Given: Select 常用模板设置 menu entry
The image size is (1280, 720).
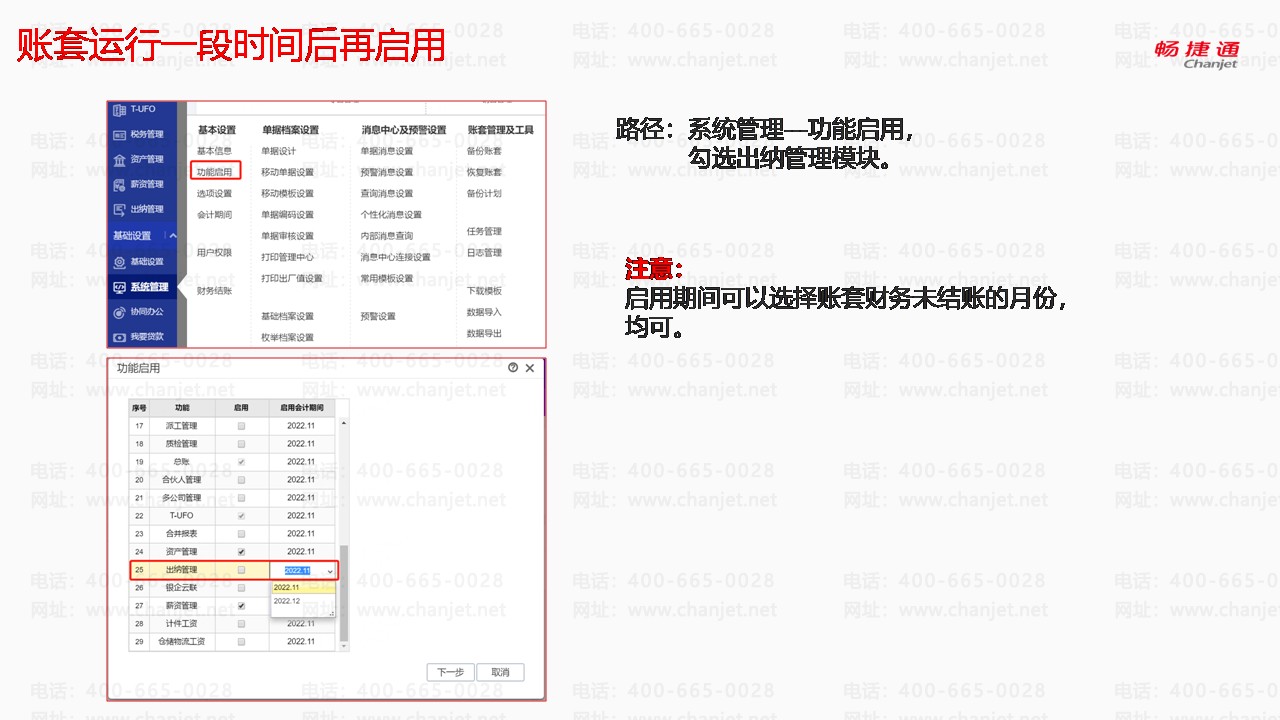Looking at the screenshot, I should [387, 278].
